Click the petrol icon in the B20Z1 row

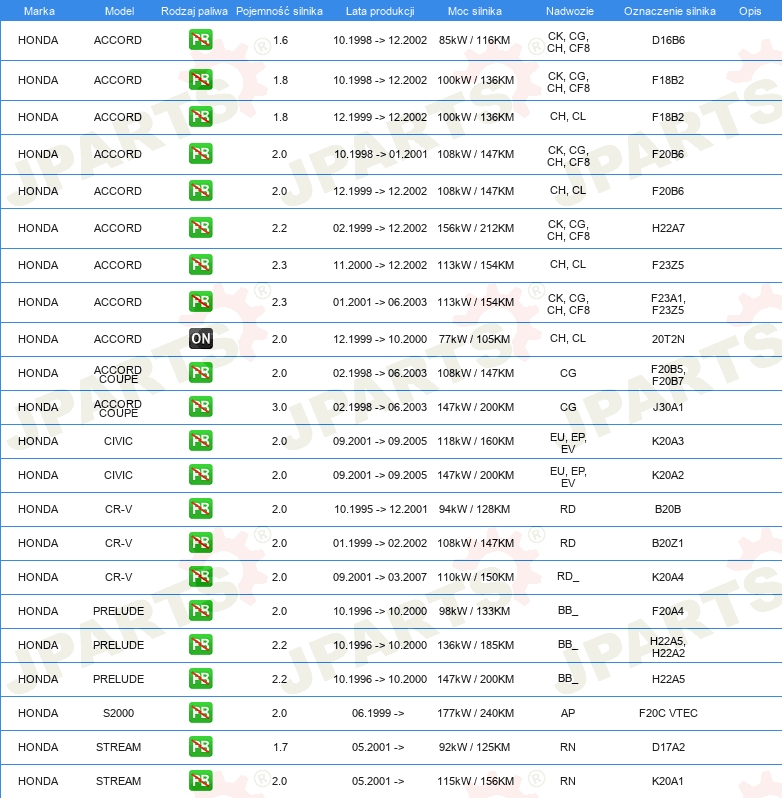pyautogui.click(x=200, y=543)
